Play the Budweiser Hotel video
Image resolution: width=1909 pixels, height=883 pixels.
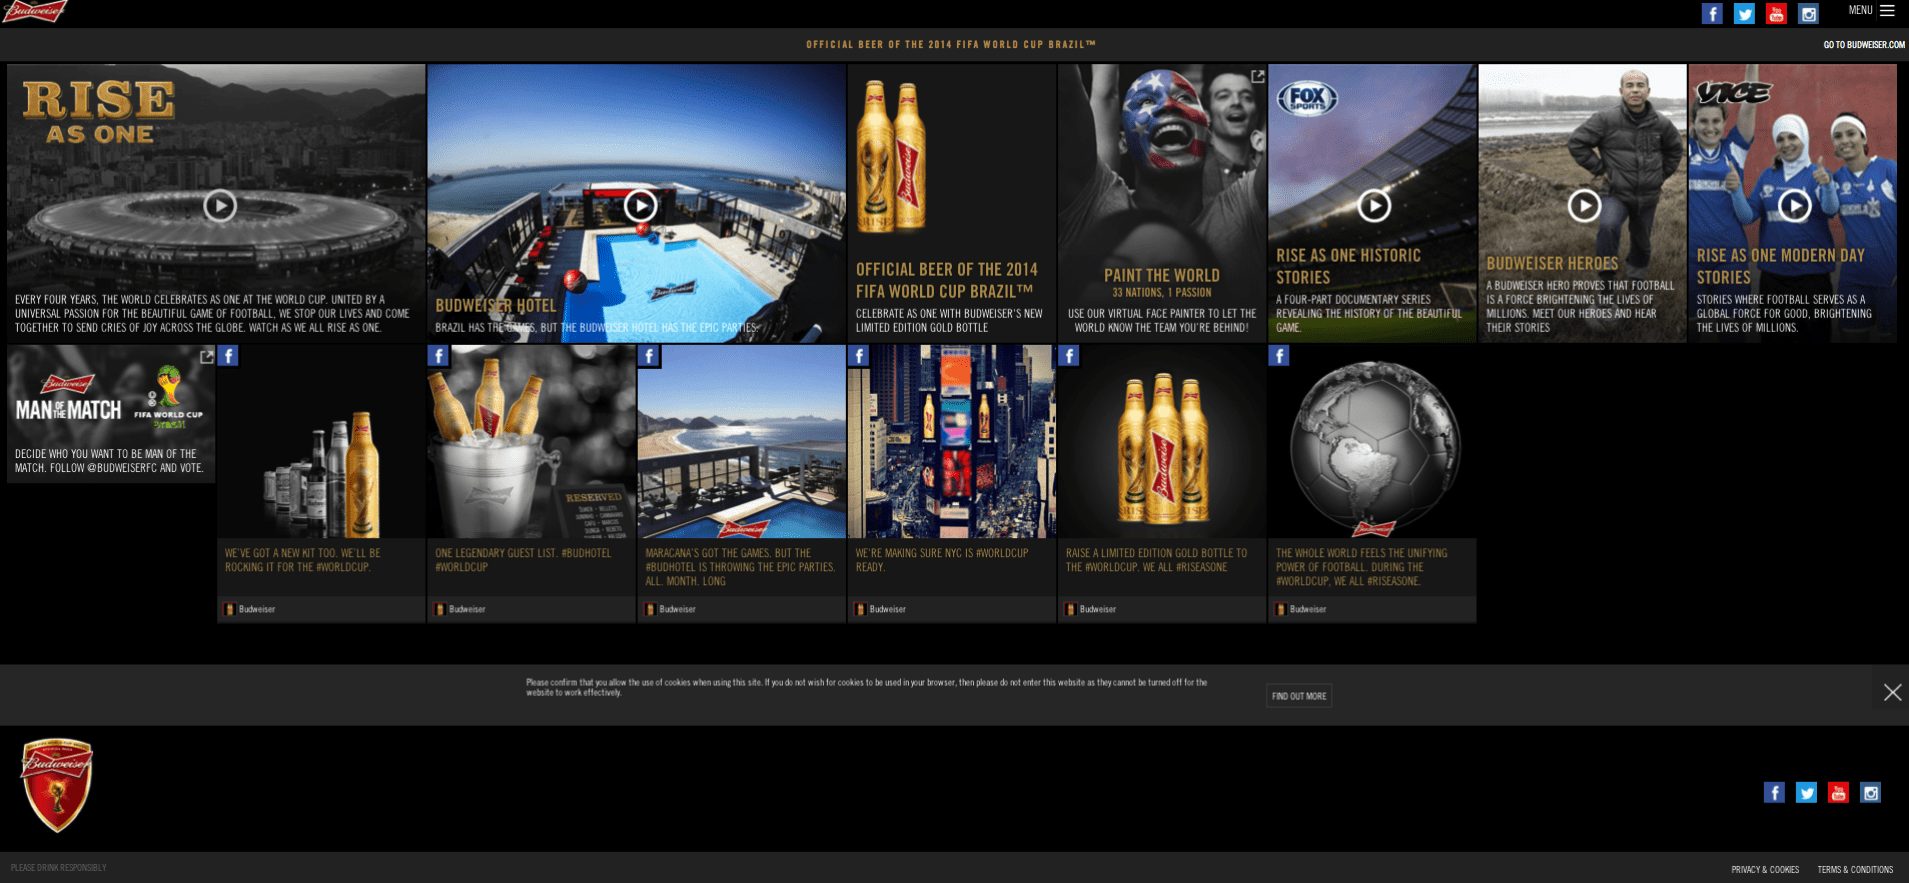pos(640,206)
